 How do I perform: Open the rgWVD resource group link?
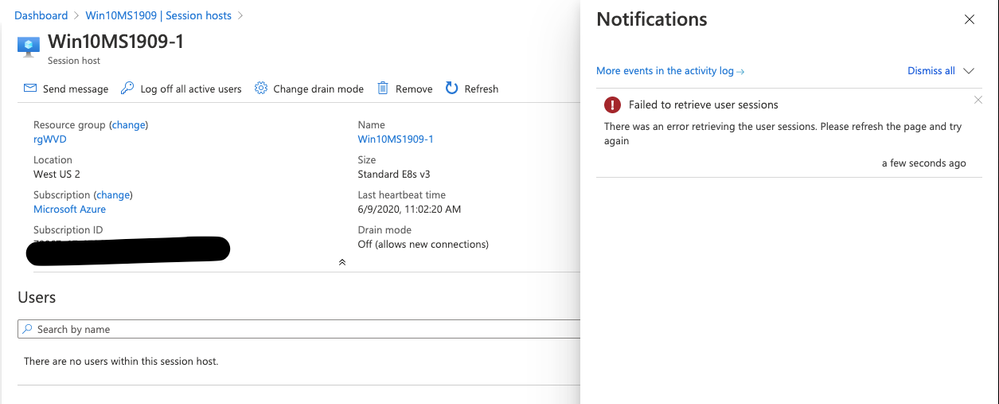(x=50, y=139)
